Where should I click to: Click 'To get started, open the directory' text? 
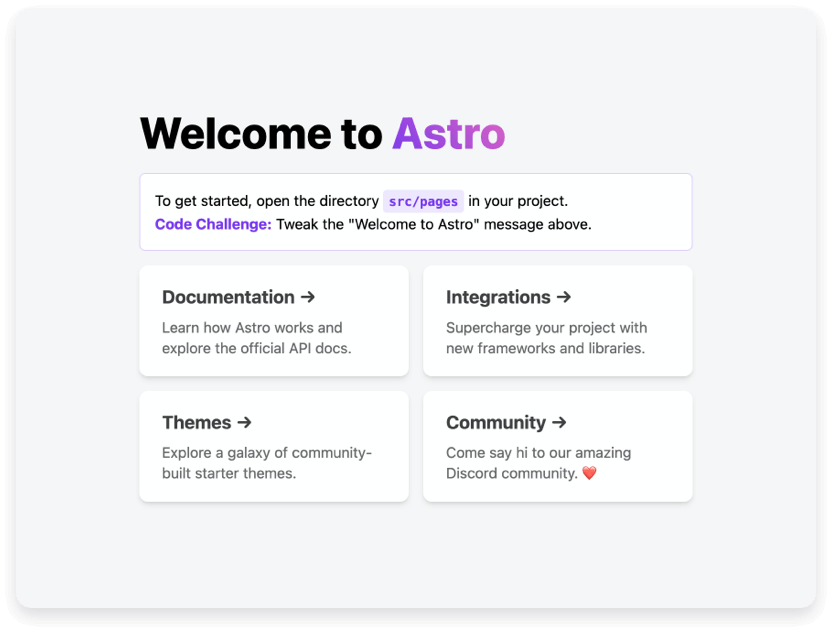point(267,201)
